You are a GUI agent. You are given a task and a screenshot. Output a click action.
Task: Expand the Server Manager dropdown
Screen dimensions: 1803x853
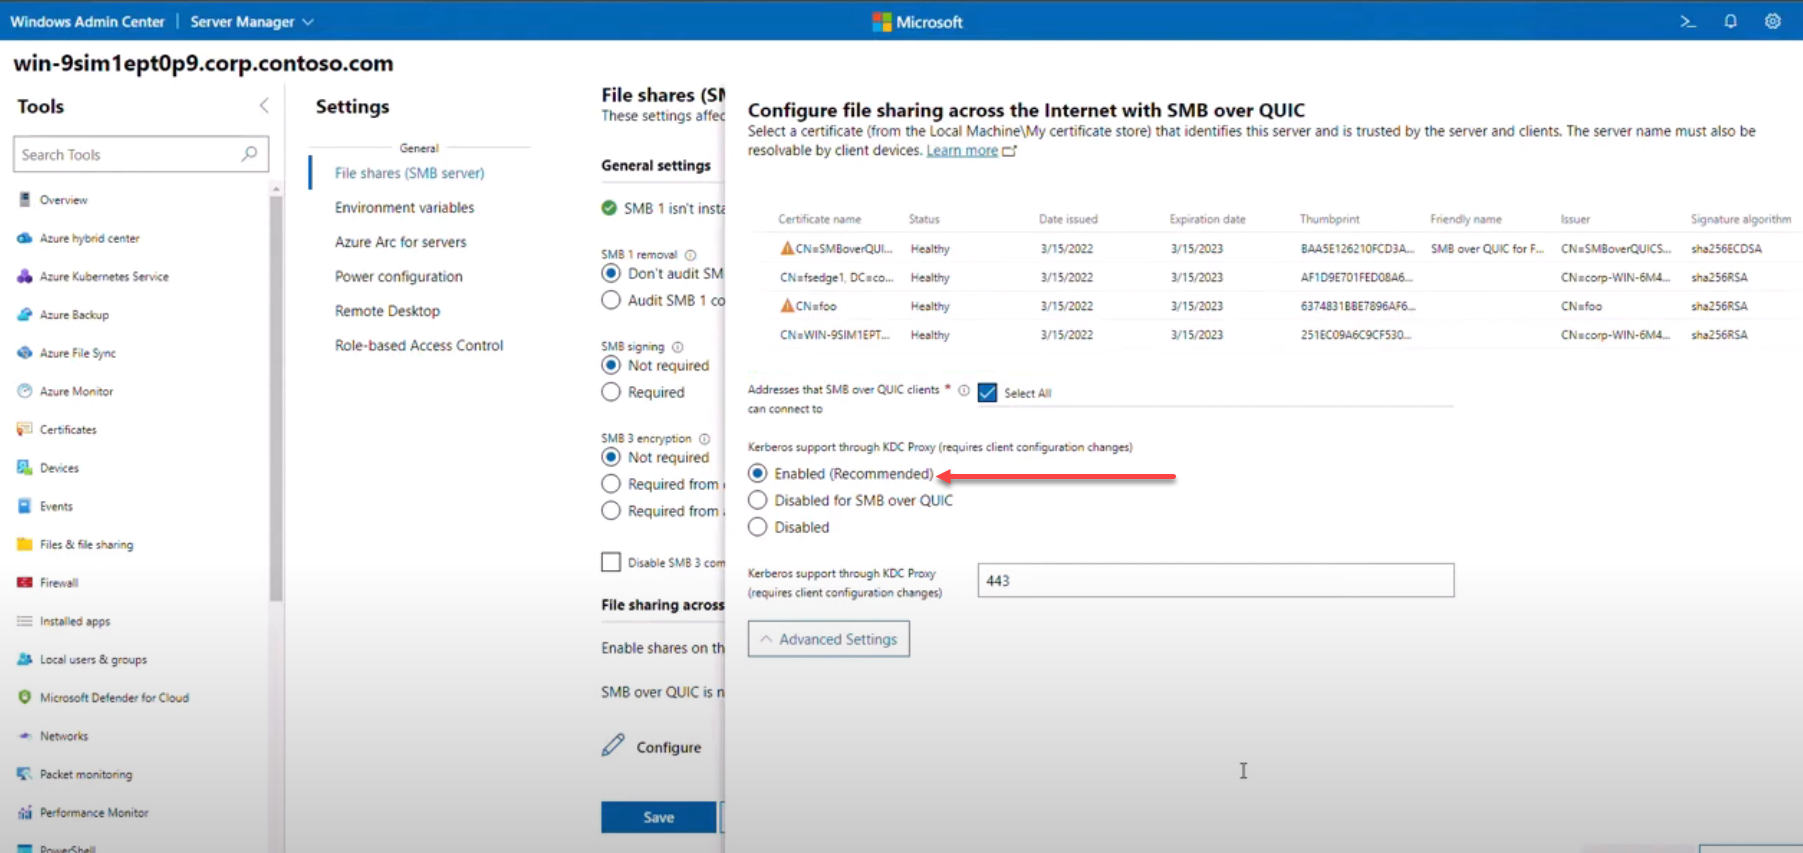[x=252, y=21]
